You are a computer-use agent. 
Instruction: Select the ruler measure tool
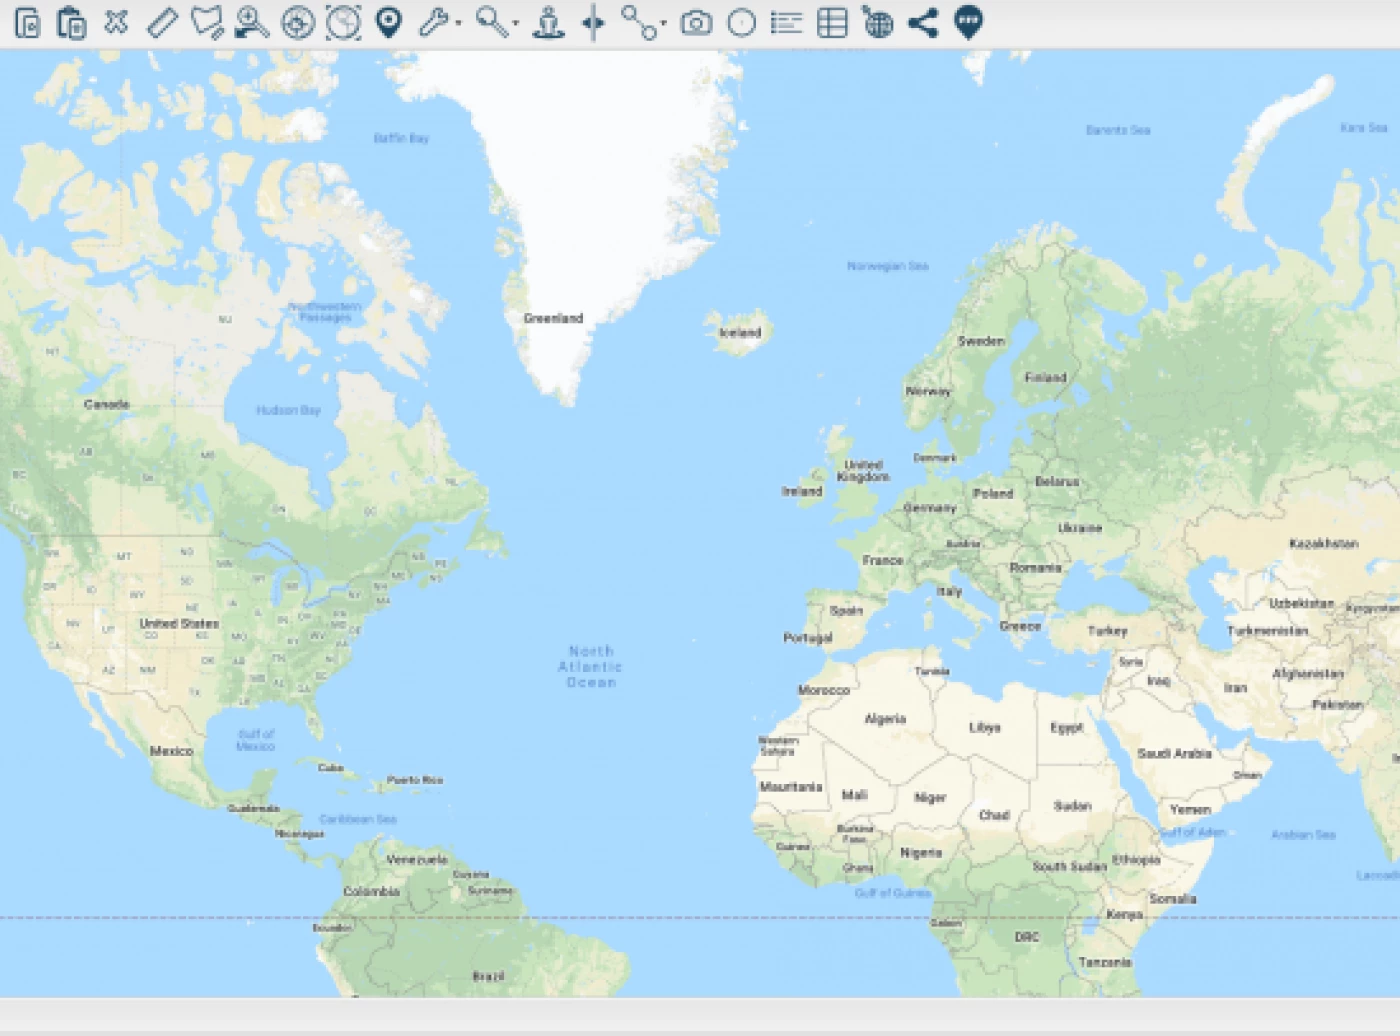[162, 22]
